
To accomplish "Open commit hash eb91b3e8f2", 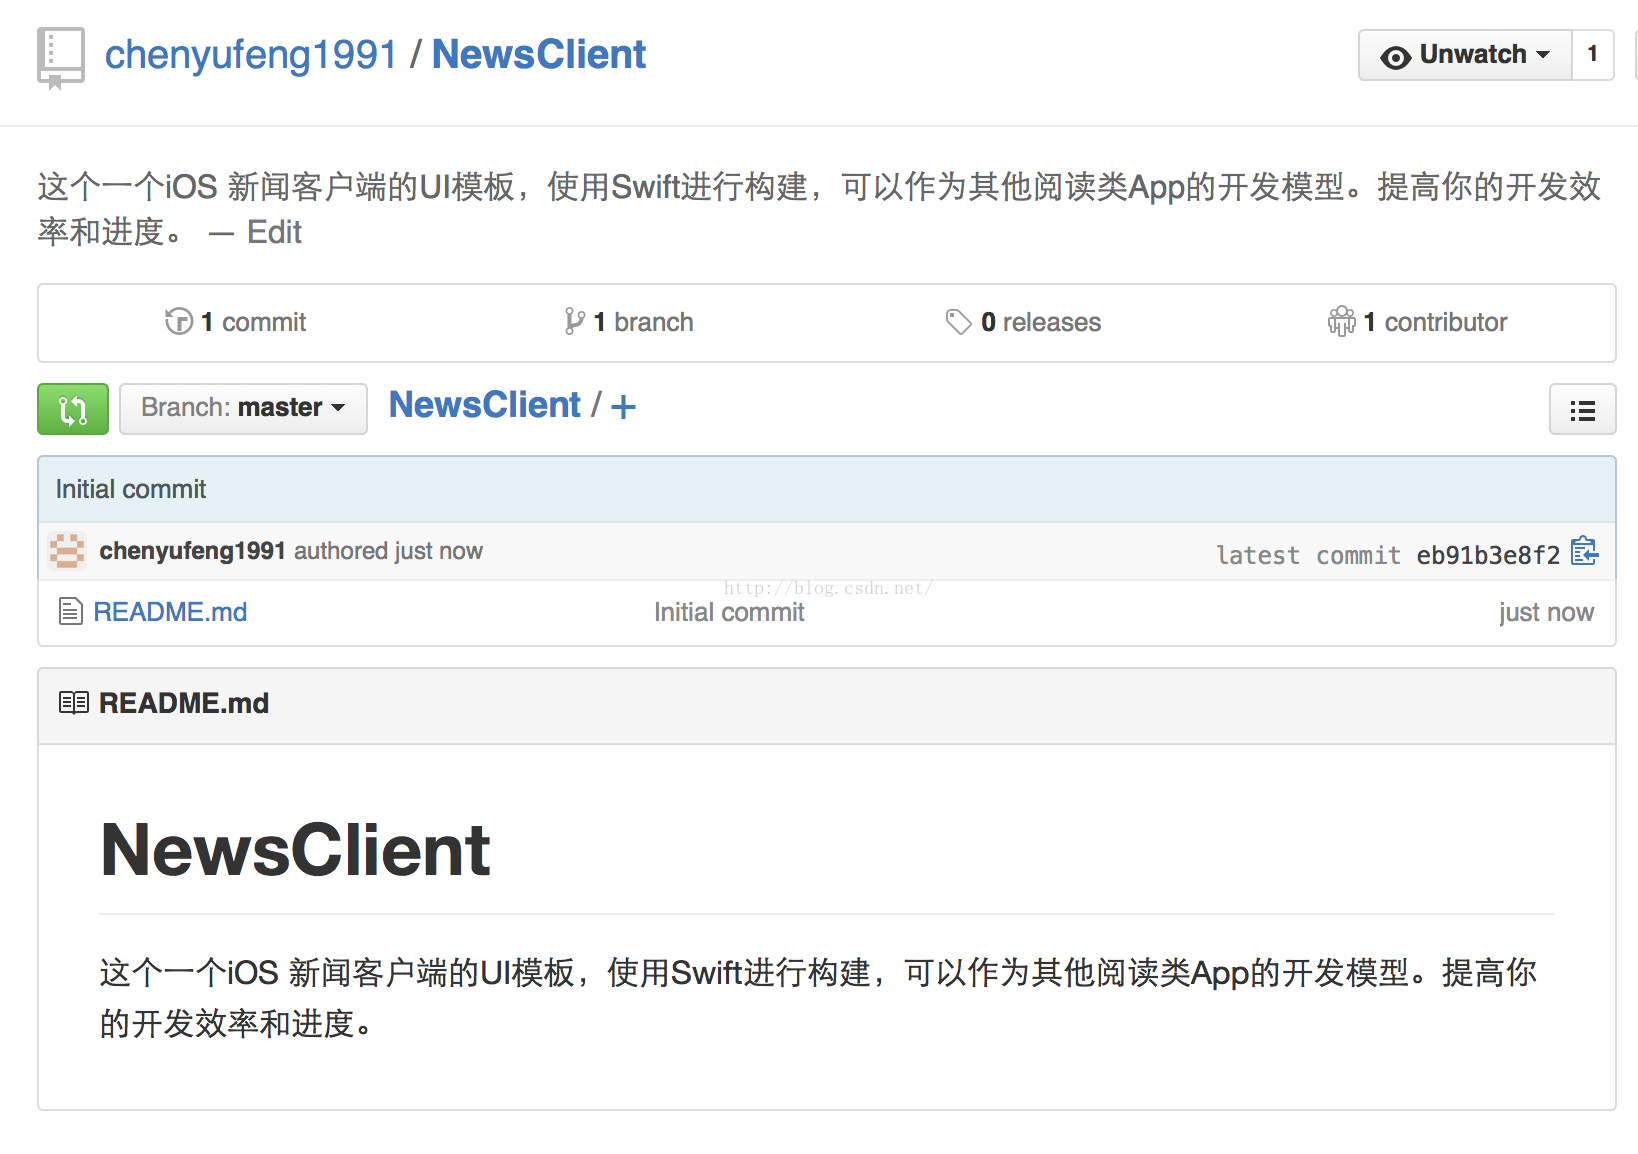I will click(1488, 555).
